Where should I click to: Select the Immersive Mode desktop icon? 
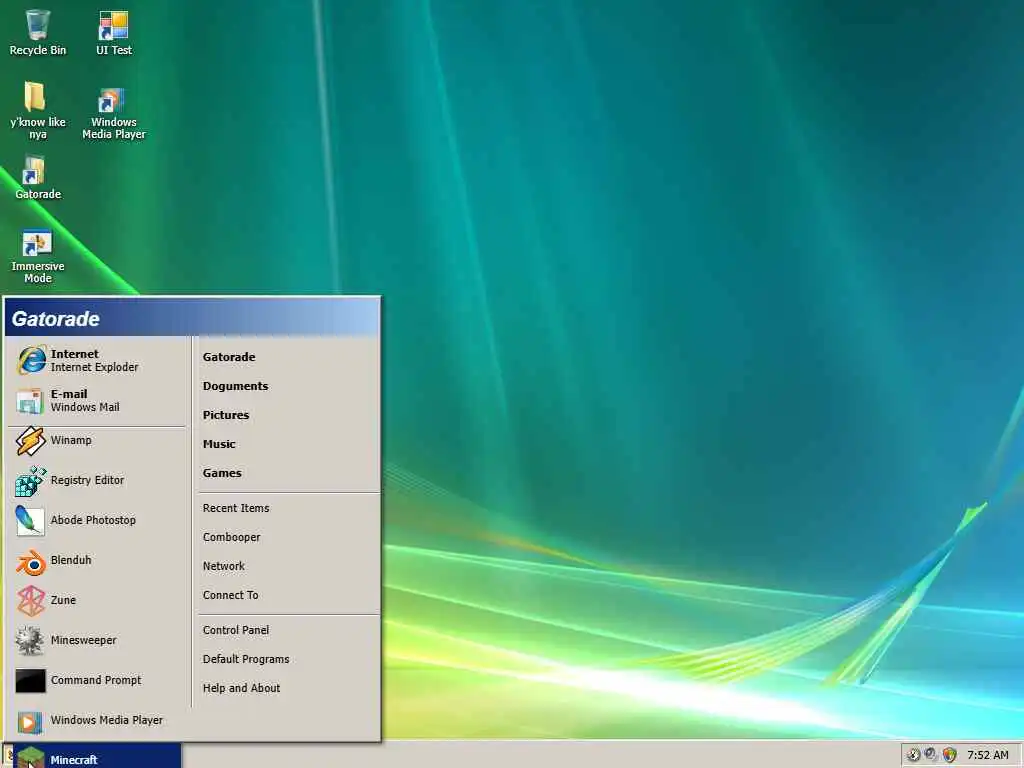[x=37, y=256]
